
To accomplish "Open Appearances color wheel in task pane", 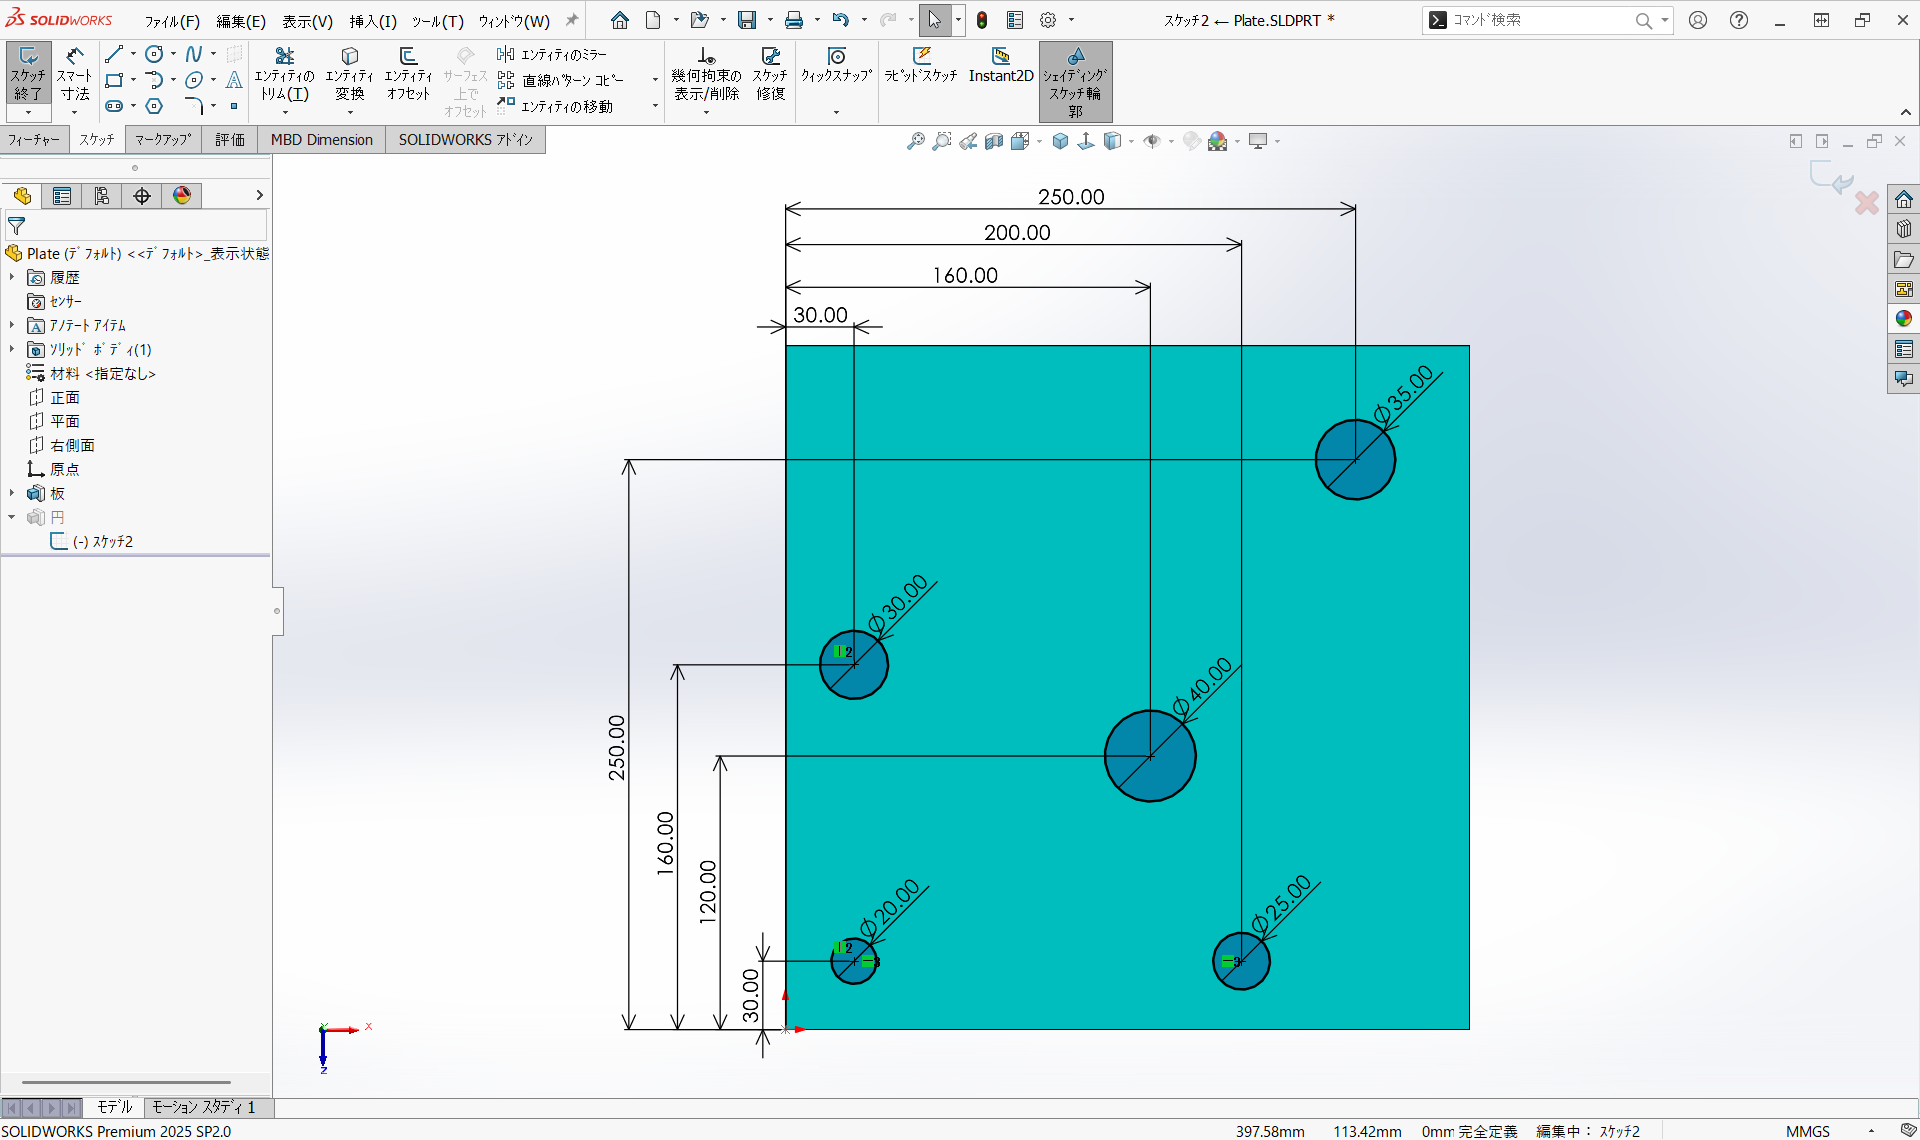I will [1903, 318].
